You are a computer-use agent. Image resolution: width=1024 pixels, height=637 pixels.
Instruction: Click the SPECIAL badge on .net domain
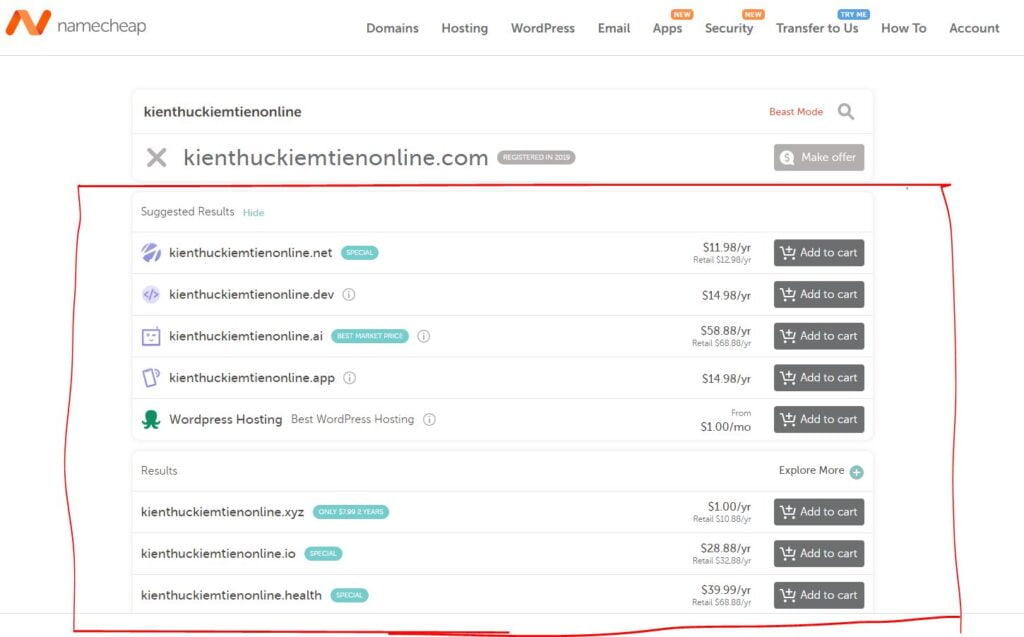[359, 253]
